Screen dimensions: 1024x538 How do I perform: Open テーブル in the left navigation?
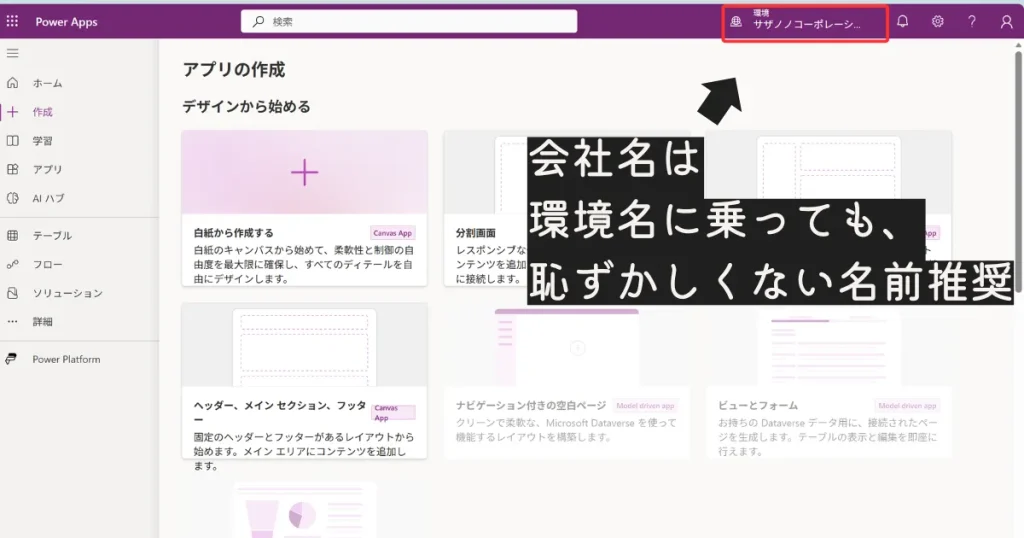coord(52,236)
